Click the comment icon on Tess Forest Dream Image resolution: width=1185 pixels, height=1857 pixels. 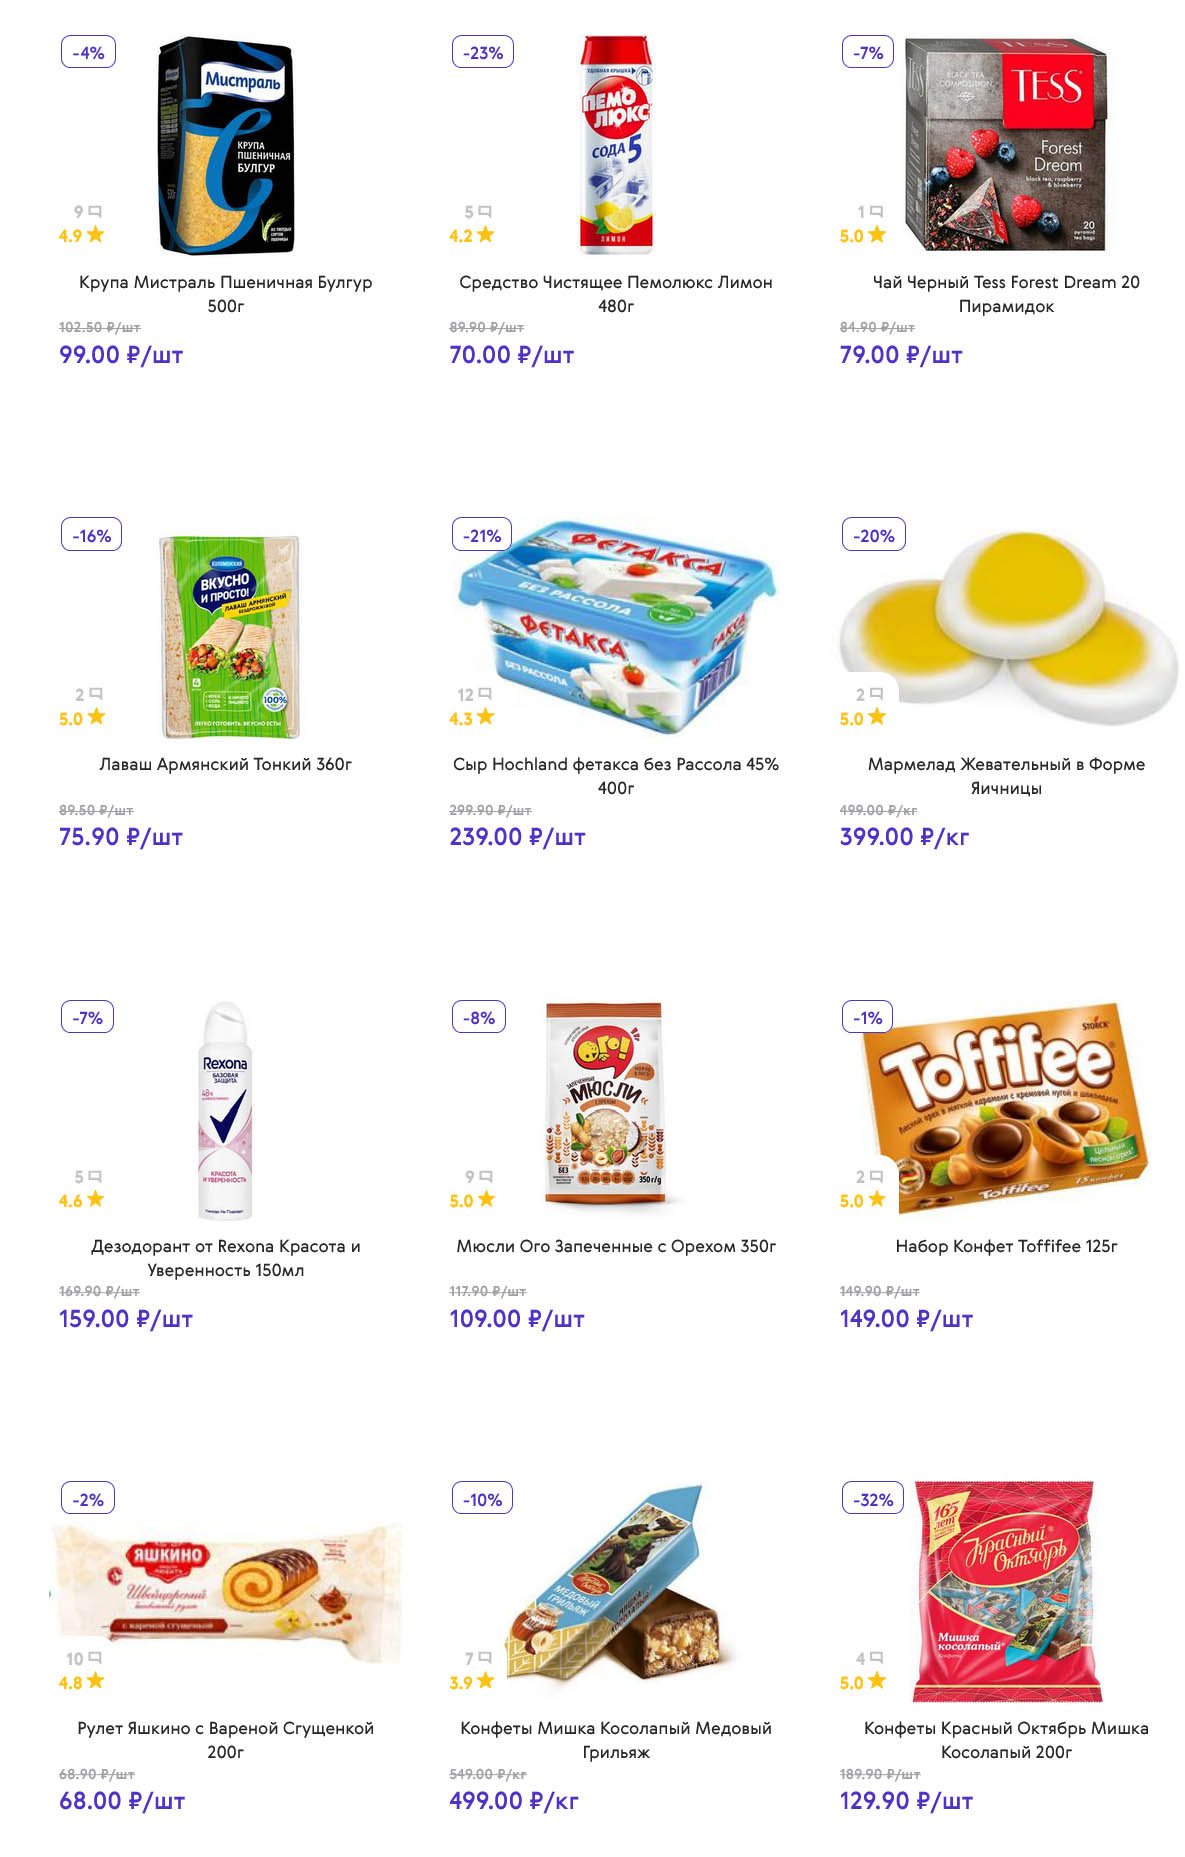[877, 211]
